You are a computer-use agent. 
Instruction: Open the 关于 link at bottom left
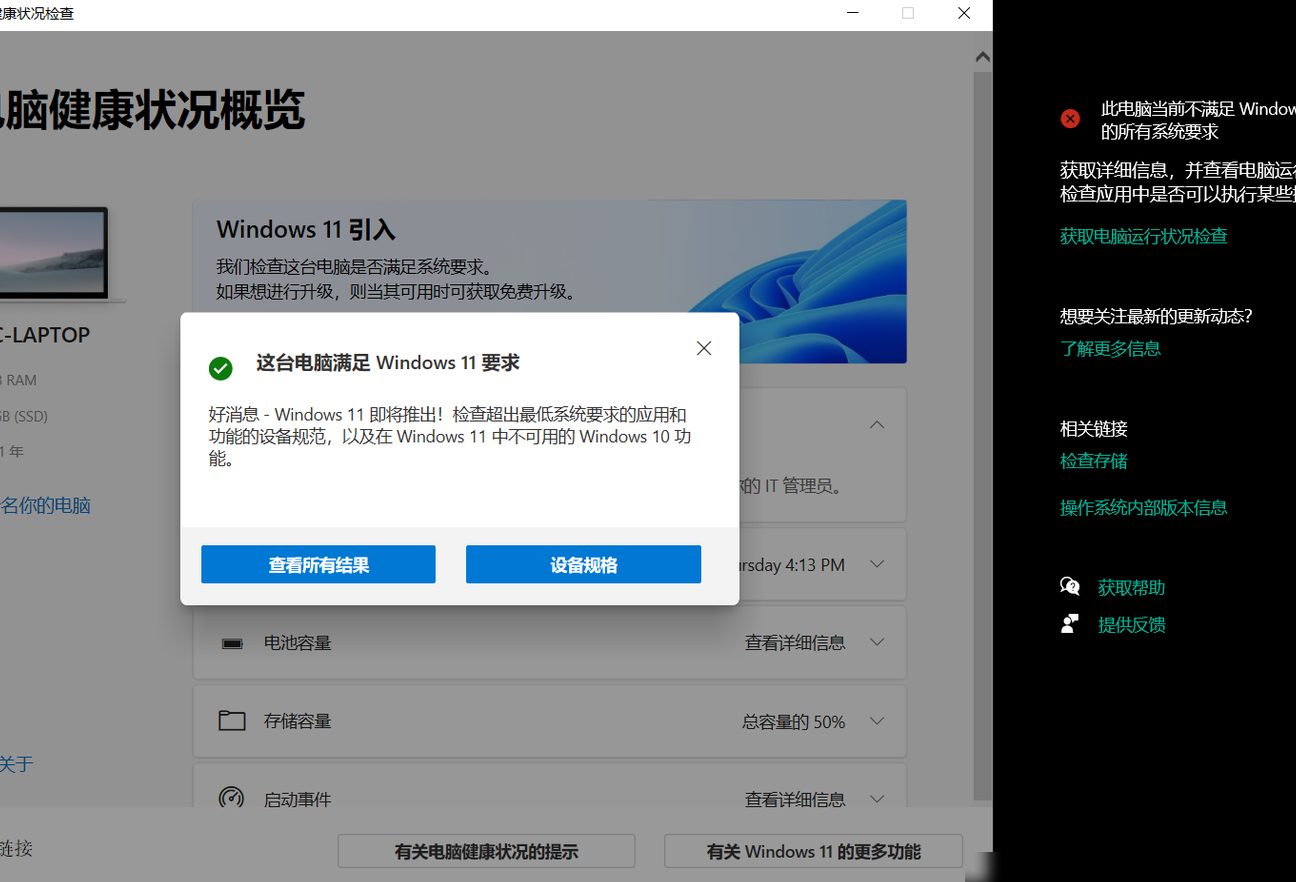[17, 765]
